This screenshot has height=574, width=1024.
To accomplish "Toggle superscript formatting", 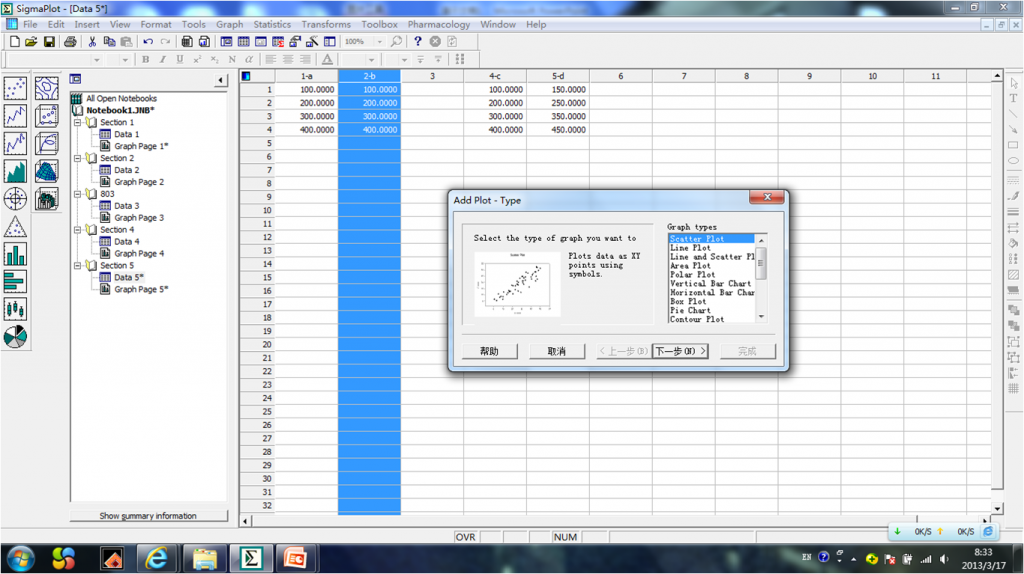I will click(197, 59).
